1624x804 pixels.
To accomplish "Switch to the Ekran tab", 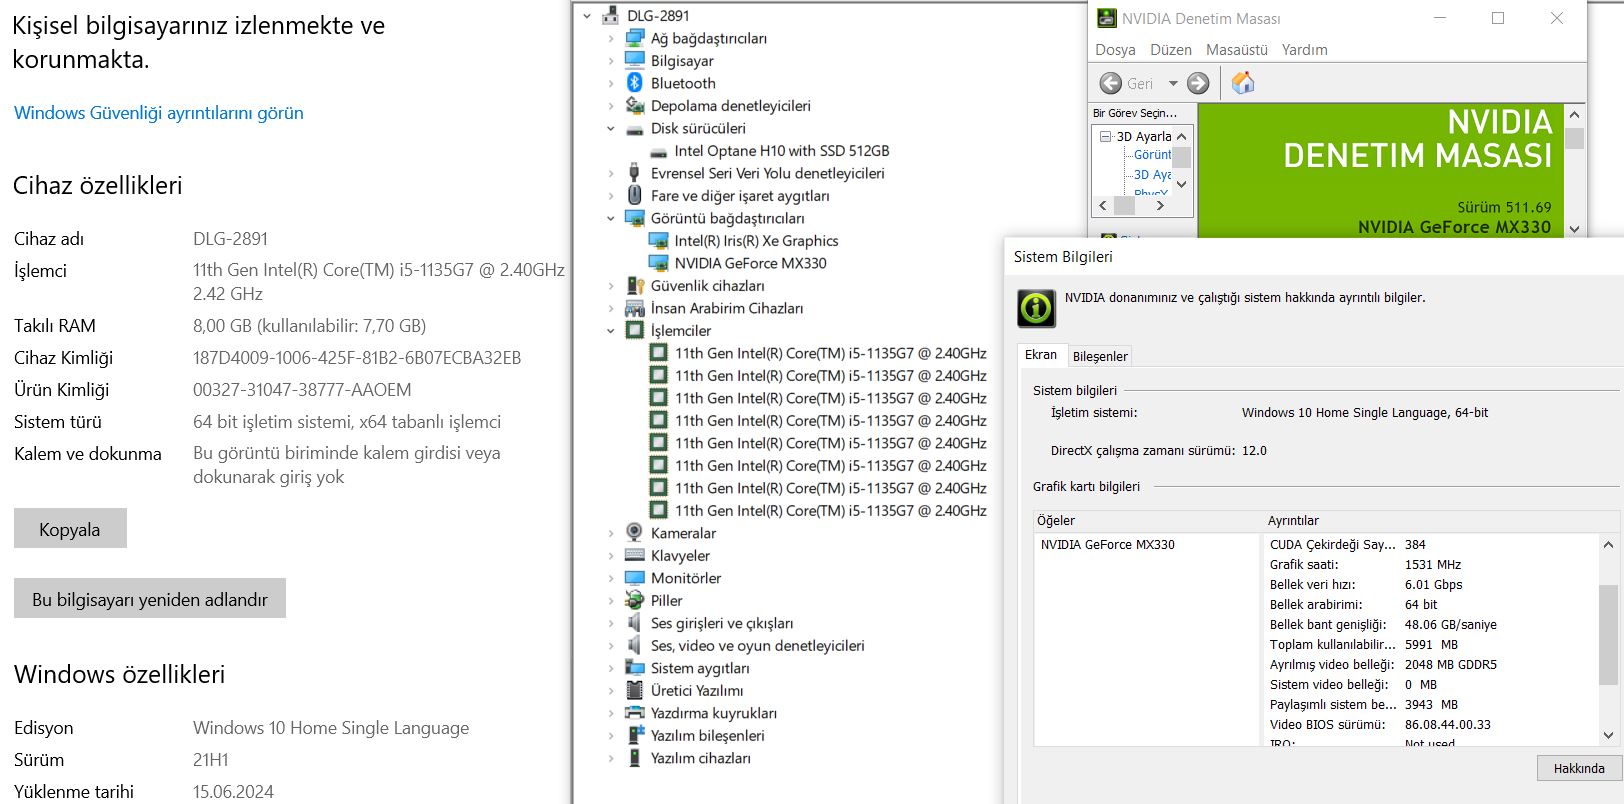I will point(1041,355).
